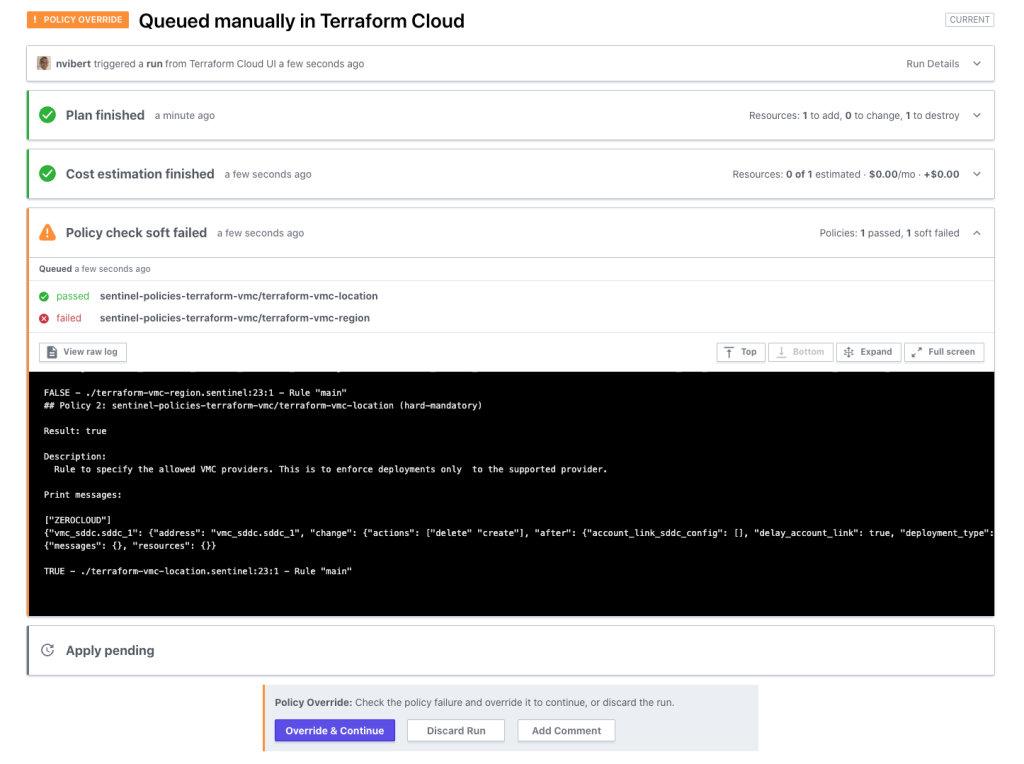Click the green Plan finished checkmark icon
The height and width of the screenshot is (764, 1024).
pyautogui.click(x=47, y=115)
